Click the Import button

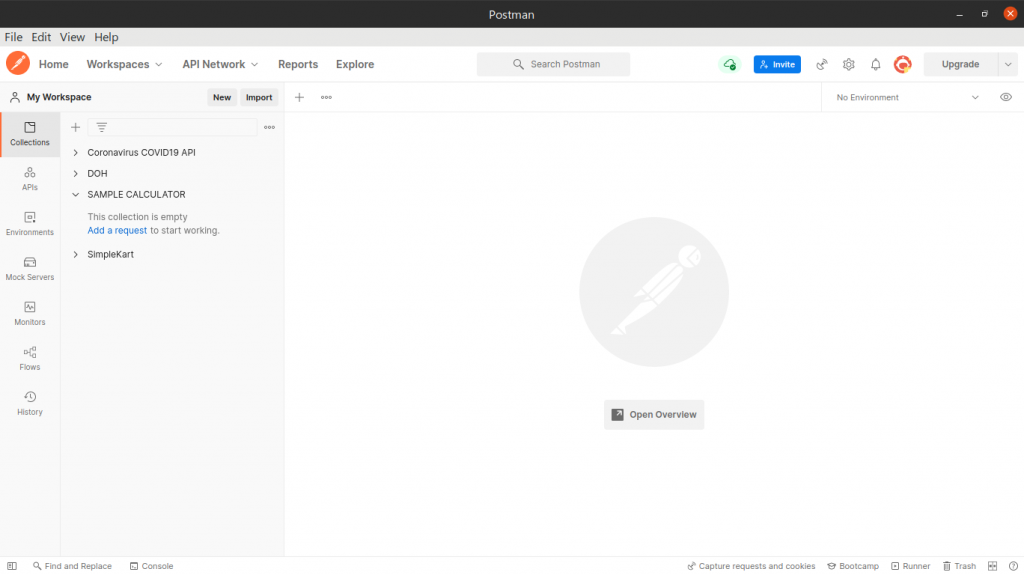coord(259,97)
